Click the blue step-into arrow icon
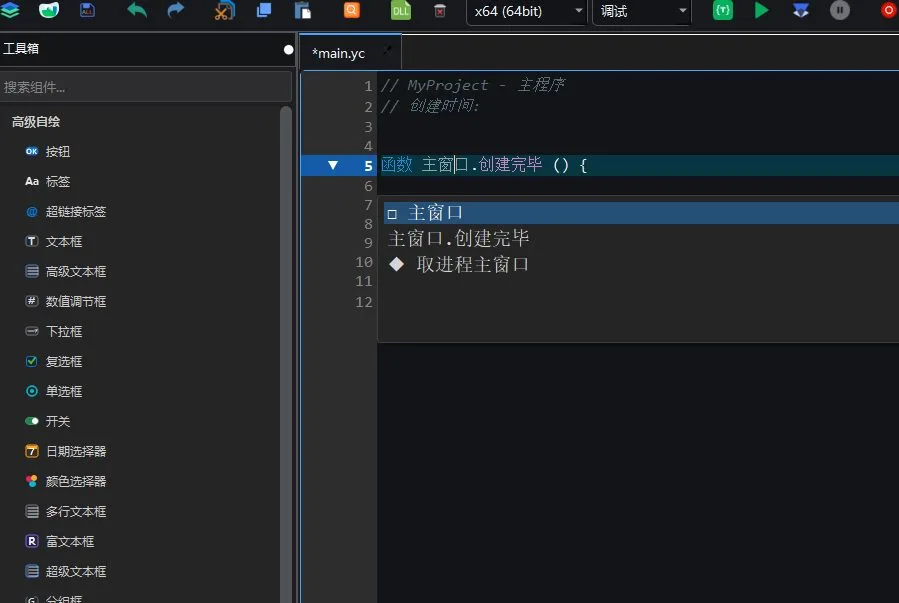 (800, 10)
